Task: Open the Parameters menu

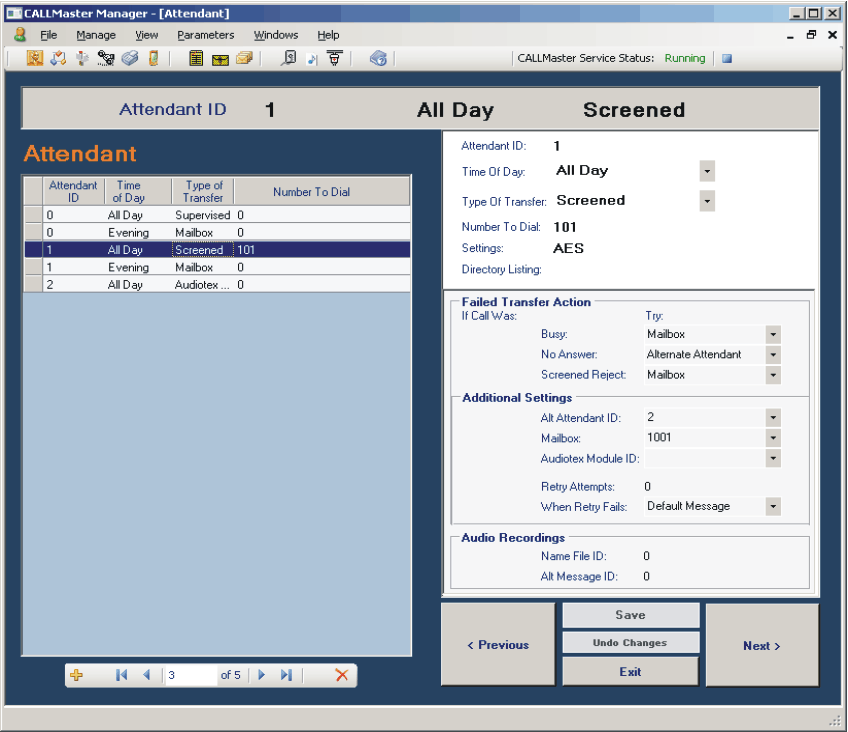Action: [206, 35]
